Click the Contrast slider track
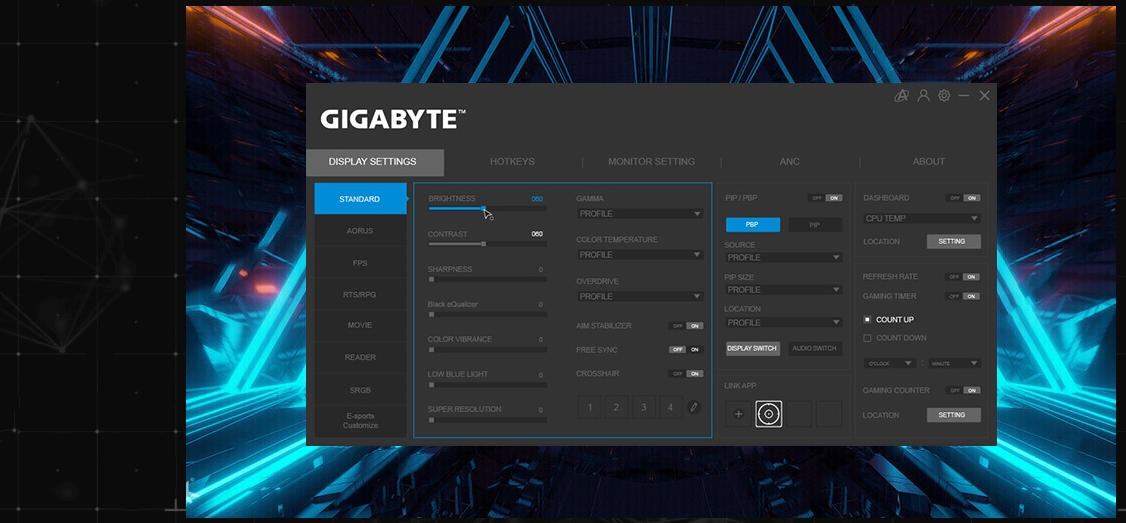 pos(487,244)
